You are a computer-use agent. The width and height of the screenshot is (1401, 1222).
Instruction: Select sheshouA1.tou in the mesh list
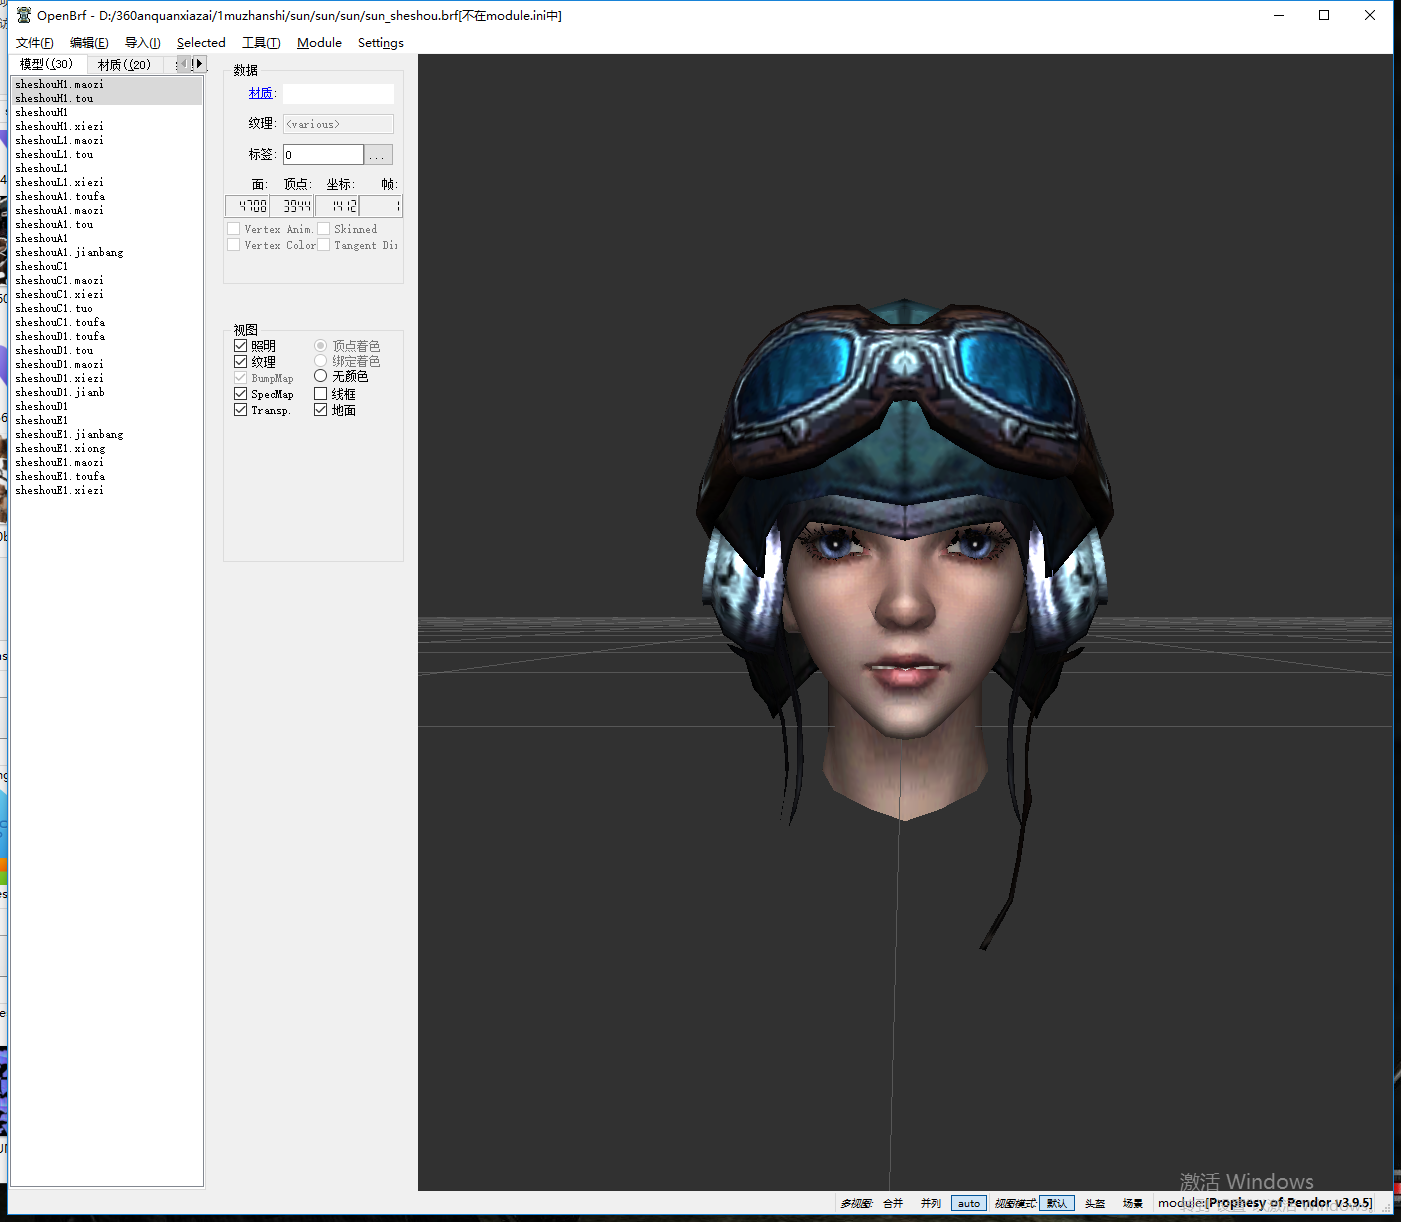click(106, 224)
